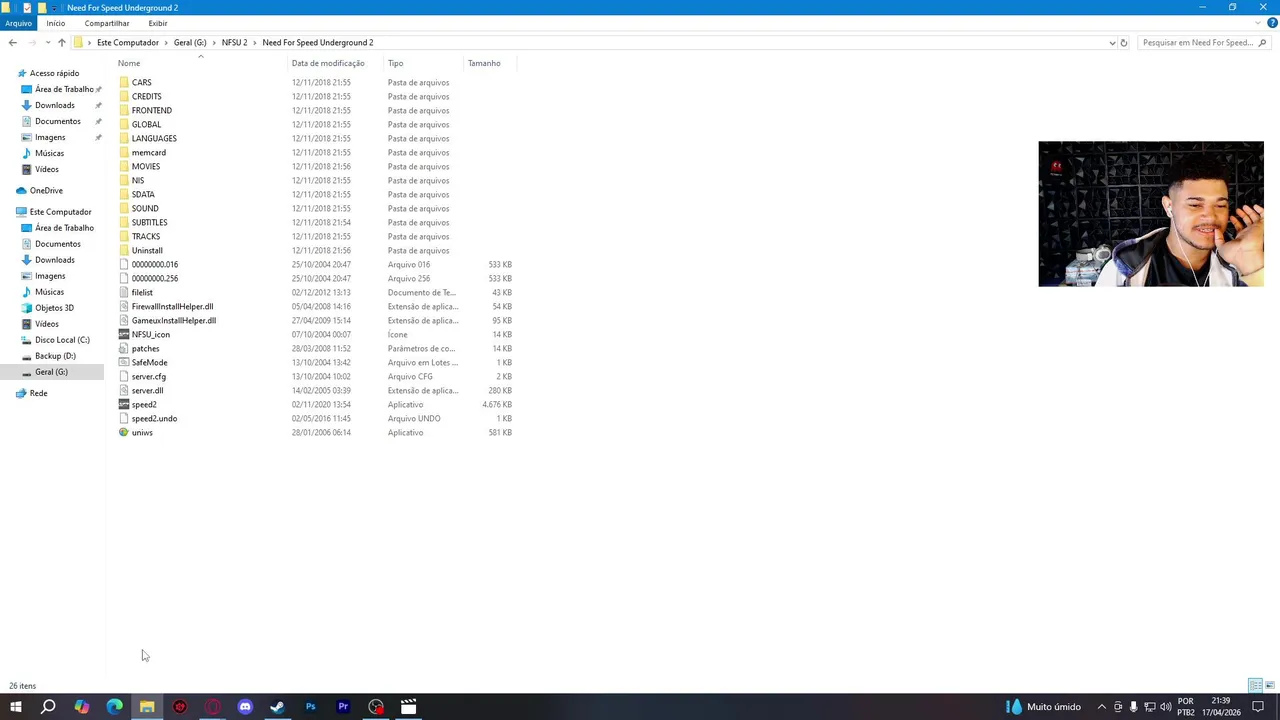
Task: Open Microsoft Edge from the taskbar
Action: pyautogui.click(x=114, y=707)
